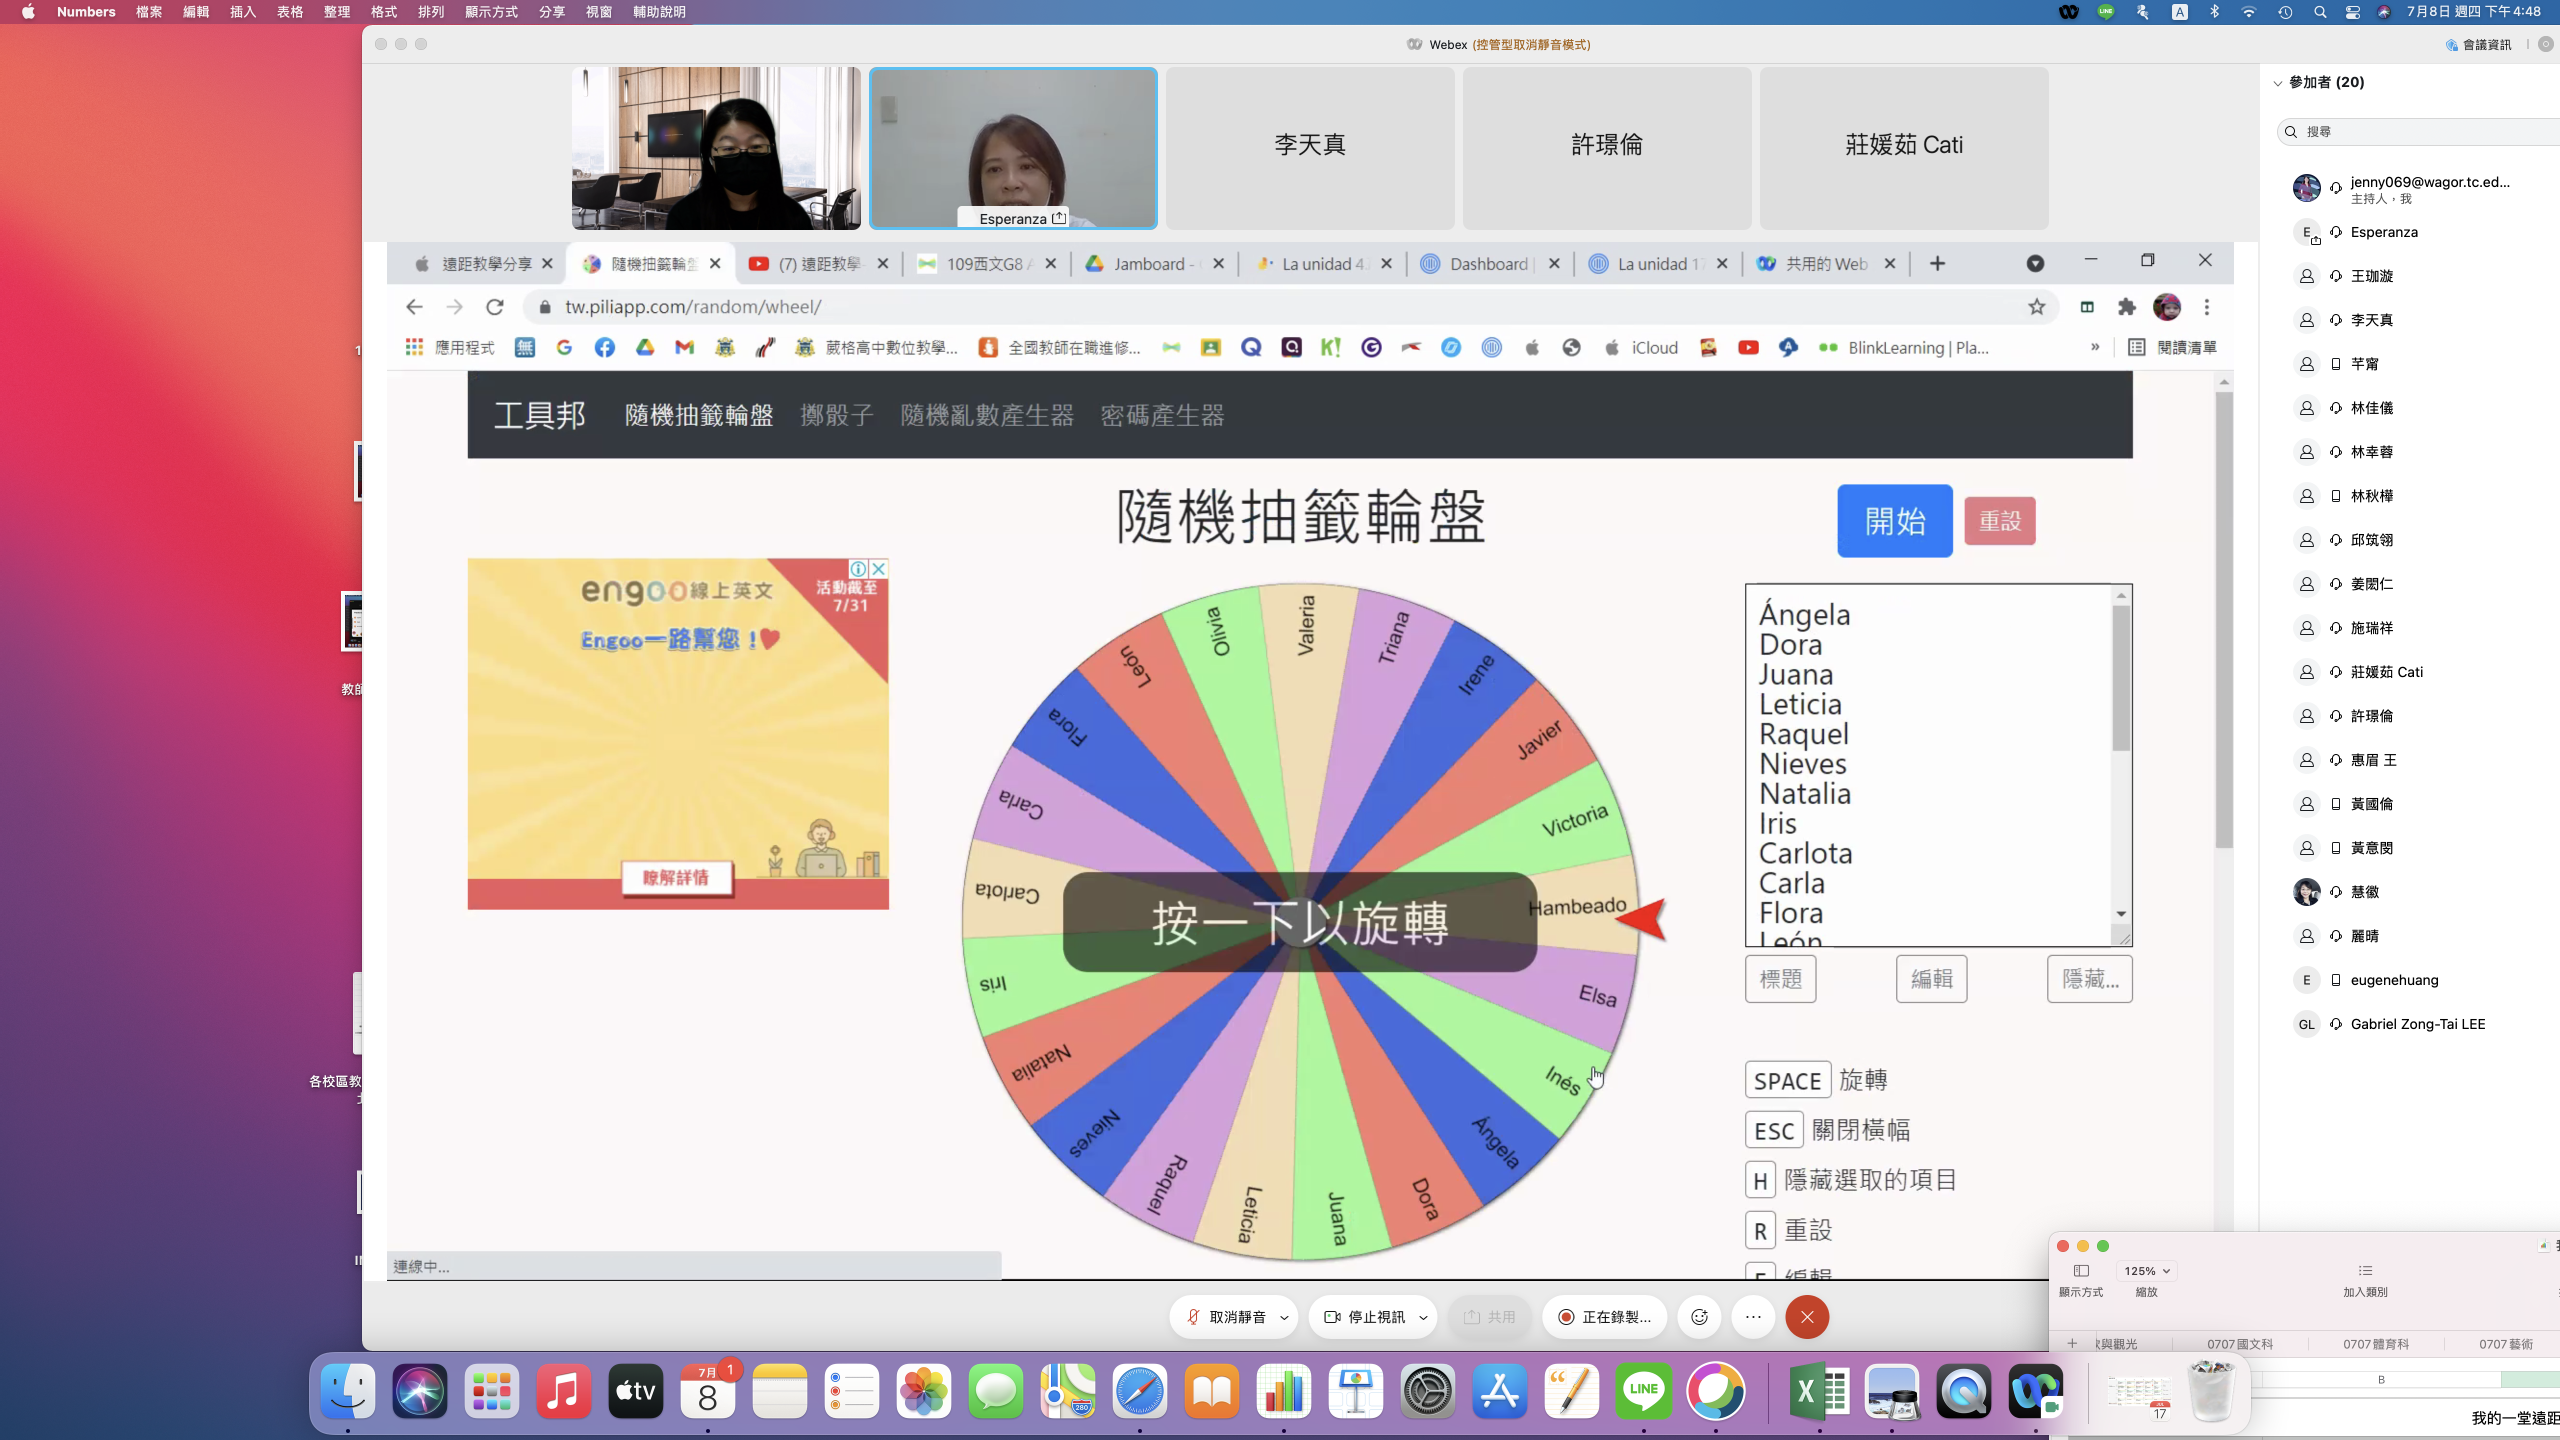Open the more options ellipsis in Webex controls
The height and width of the screenshot is (1440, 2560).
click(x=1753, y=1317)
